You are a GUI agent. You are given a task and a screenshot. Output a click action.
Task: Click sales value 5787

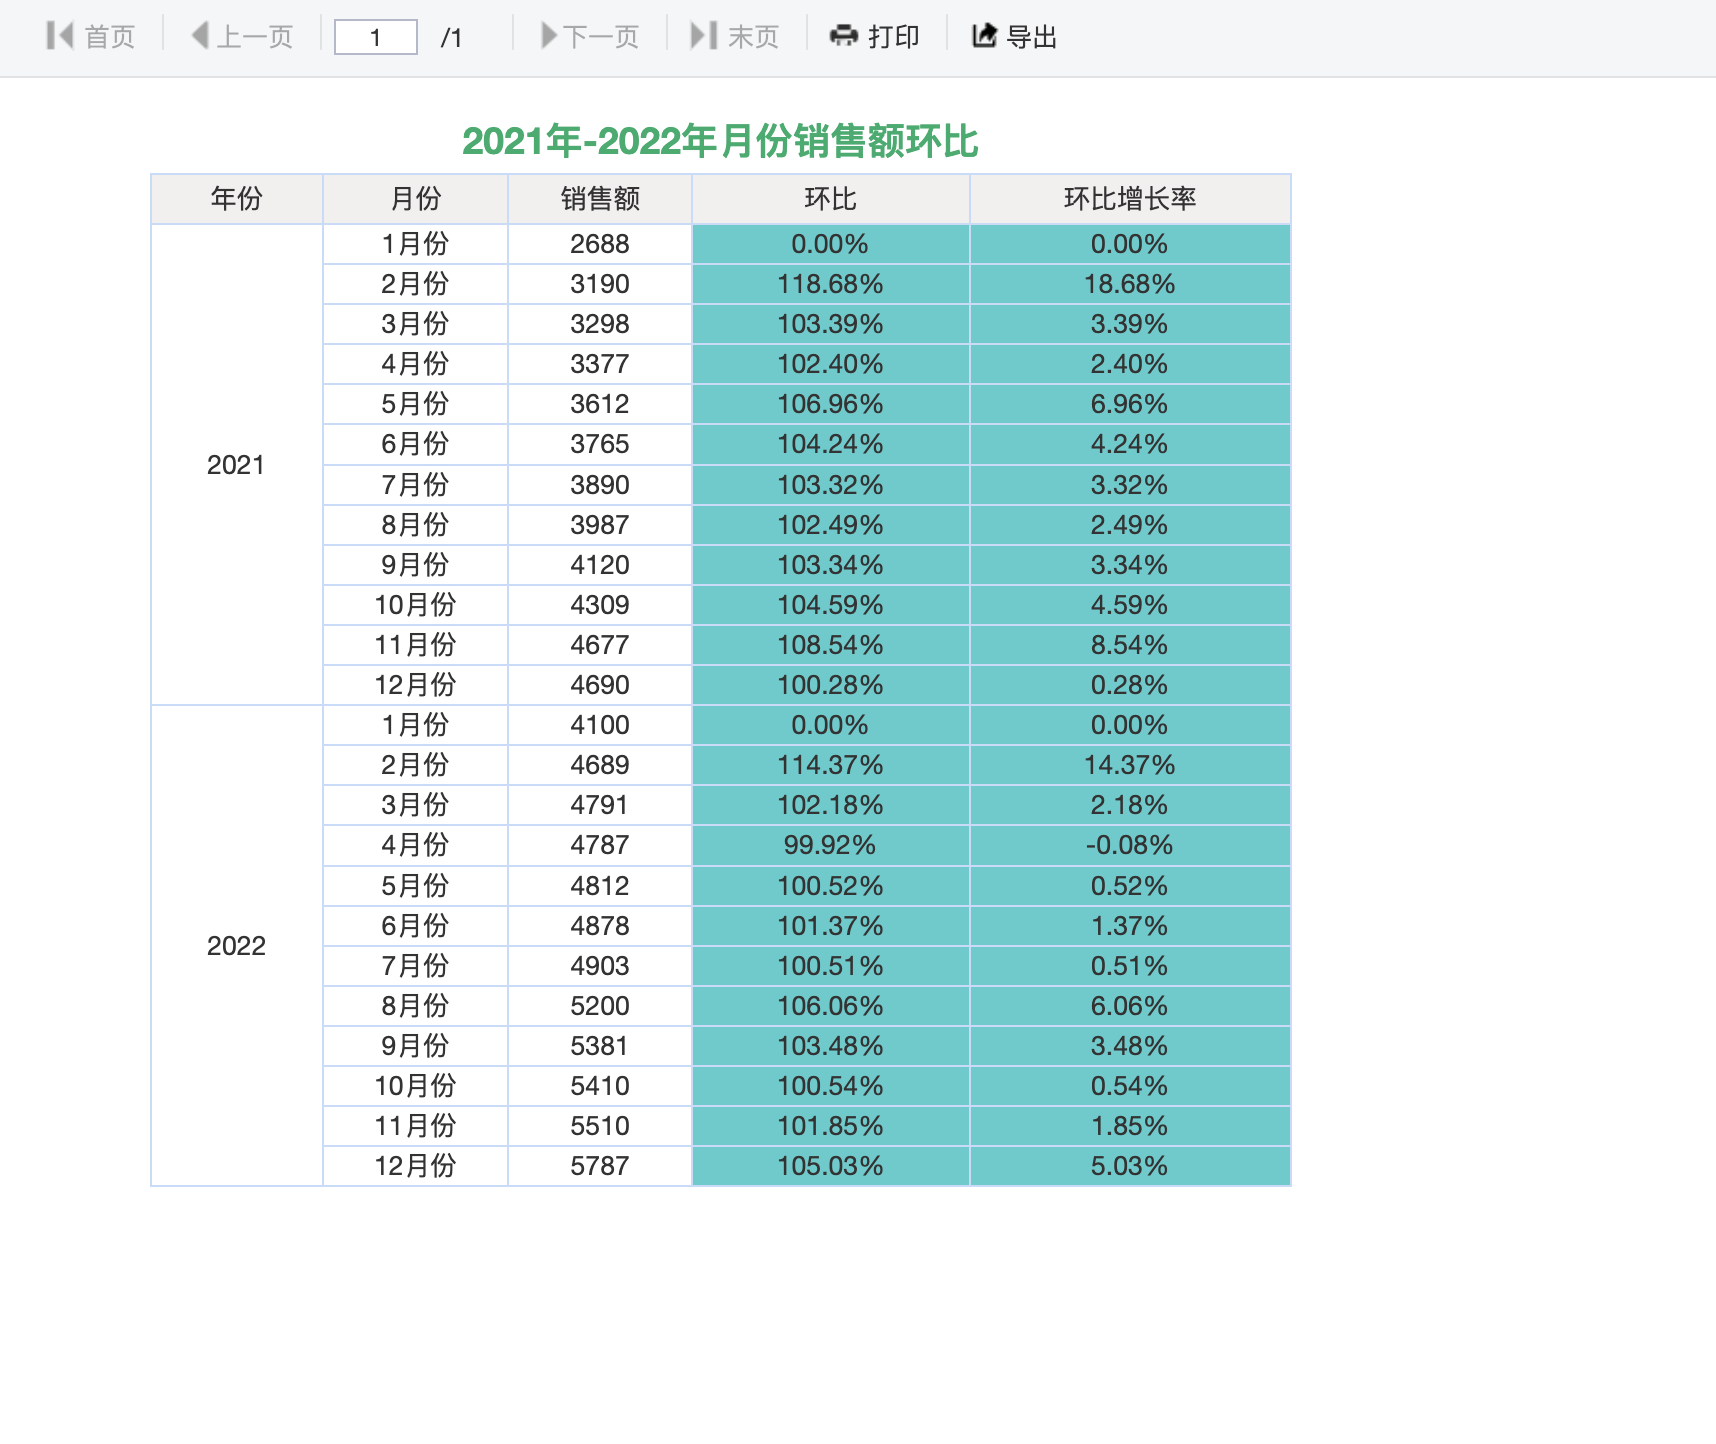coord(600,1166)
